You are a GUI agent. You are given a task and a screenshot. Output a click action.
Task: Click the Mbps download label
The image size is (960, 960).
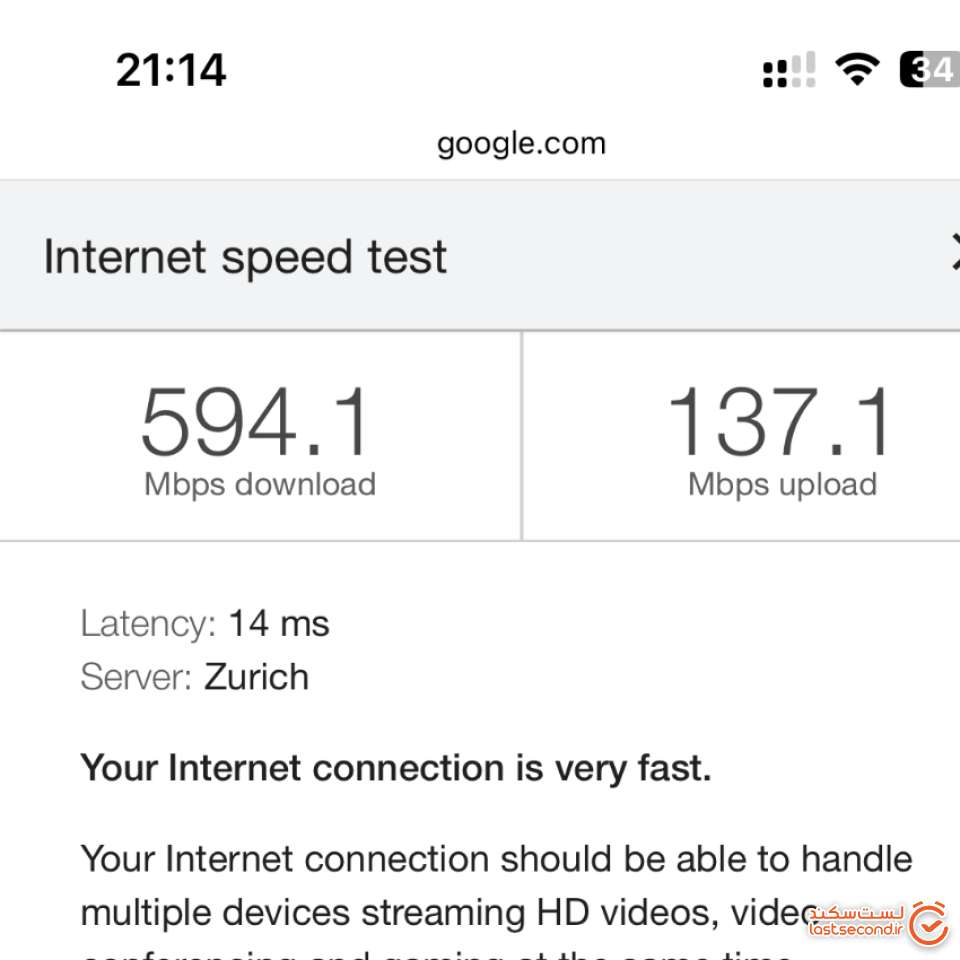click(260, 485)
